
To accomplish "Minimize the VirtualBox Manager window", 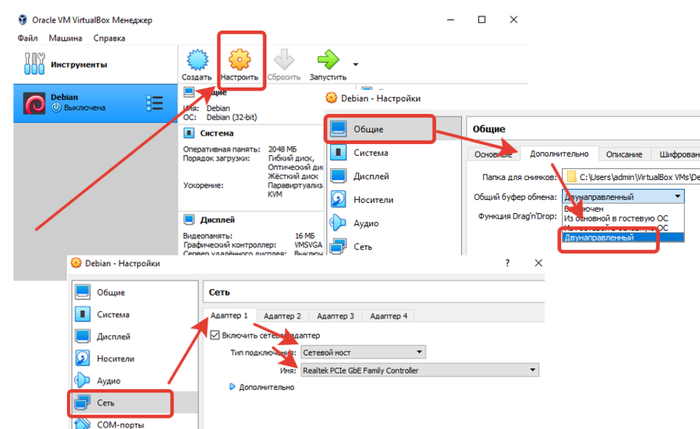I will (x=450, y=20).
